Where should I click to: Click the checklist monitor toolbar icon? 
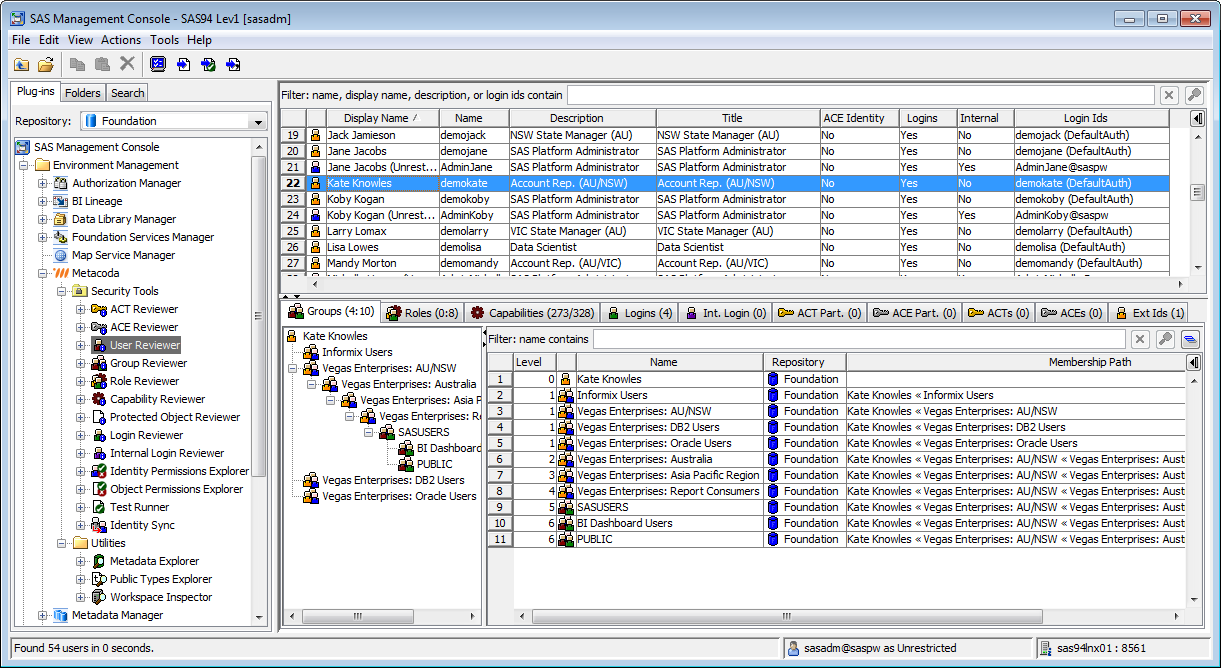[x=158, y=64]
